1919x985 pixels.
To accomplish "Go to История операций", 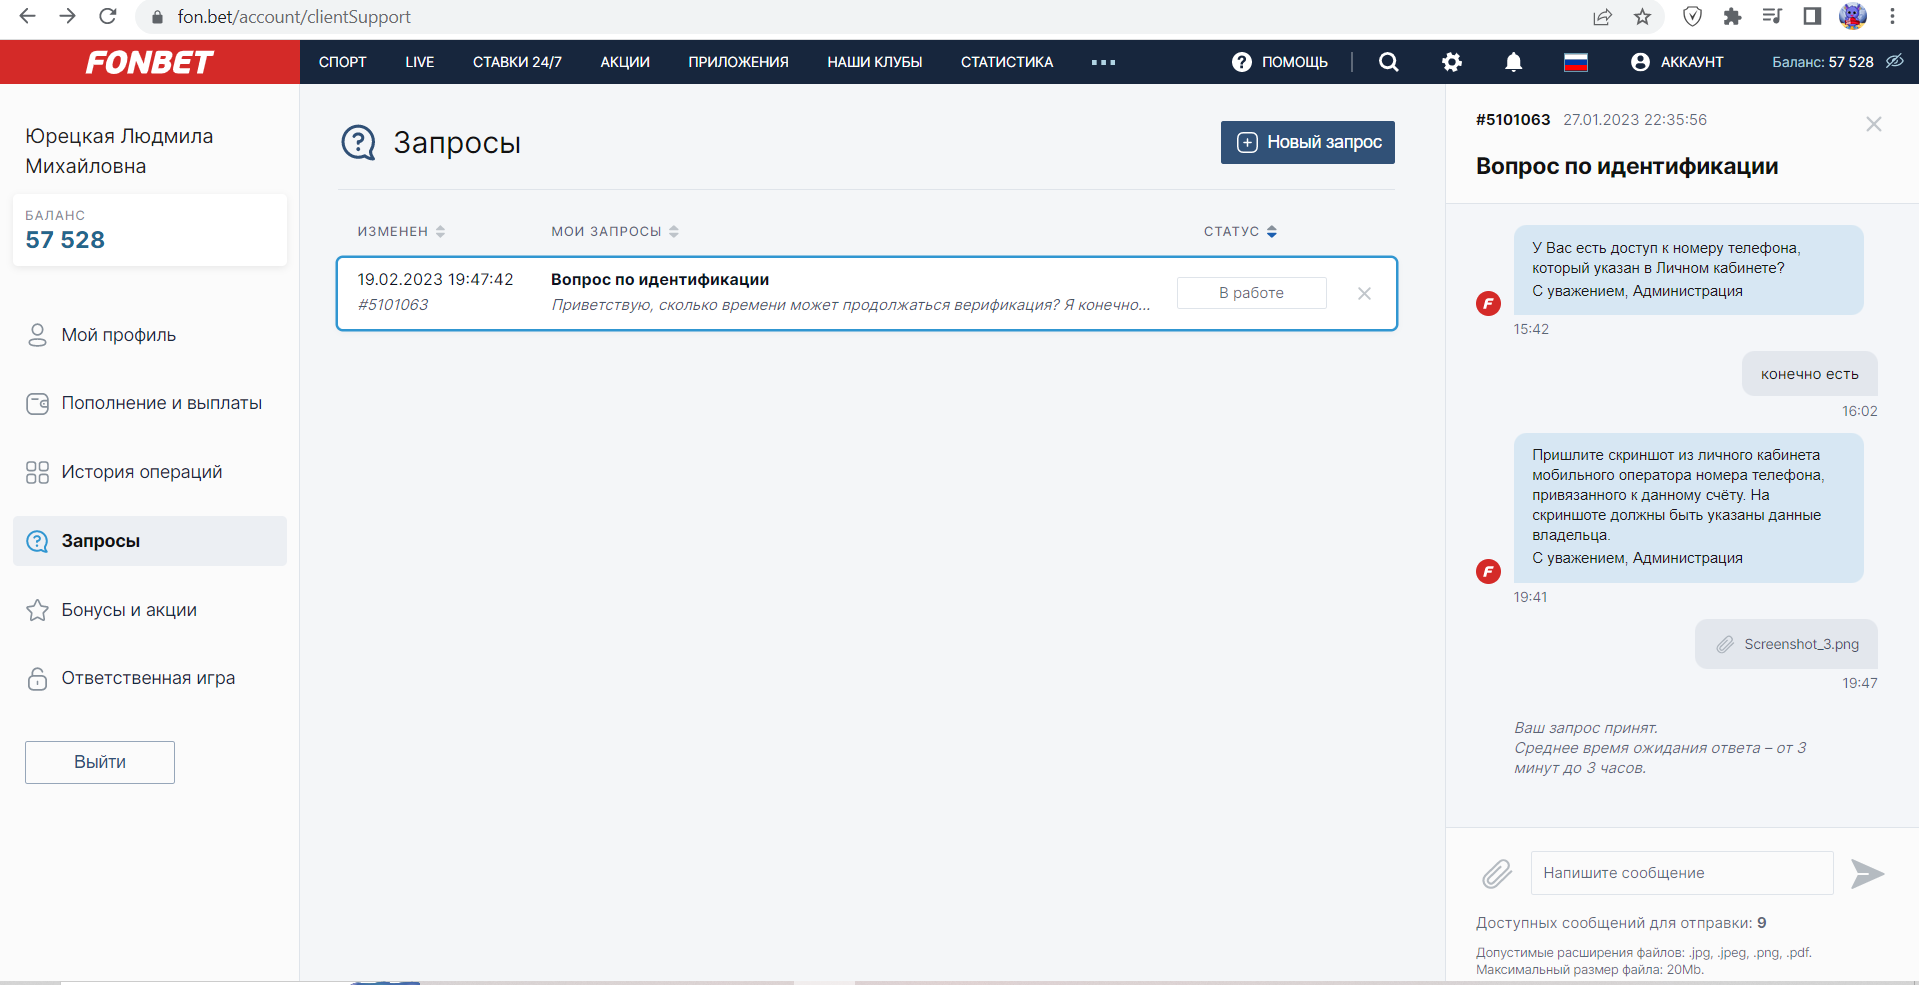I will pyautogui.click(x=141, y=472).
